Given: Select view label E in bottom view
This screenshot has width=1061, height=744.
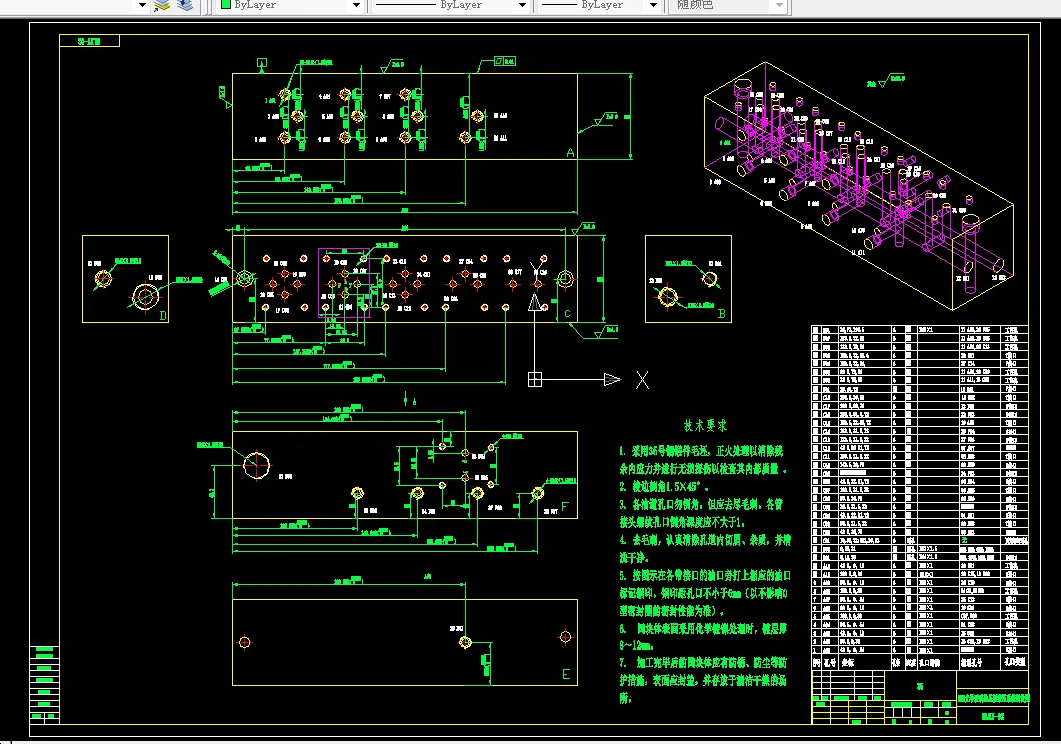Looking at the screenshot, I should click(x=566, y=674).
